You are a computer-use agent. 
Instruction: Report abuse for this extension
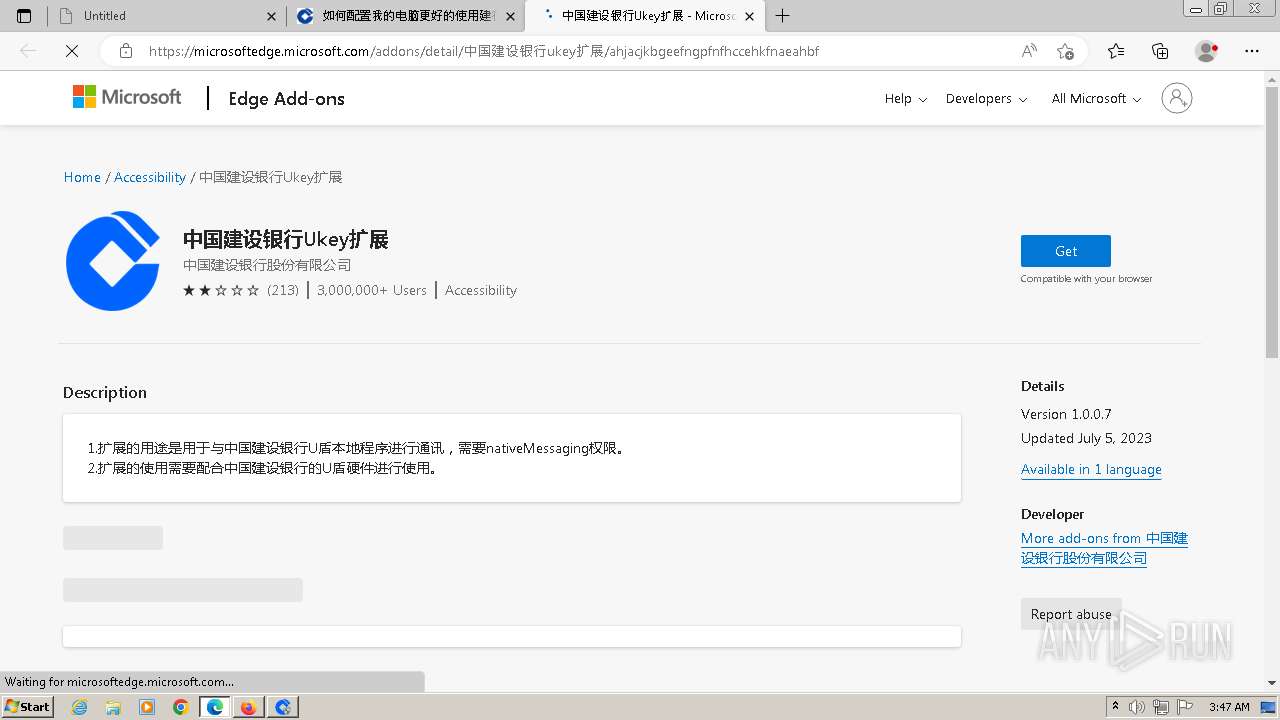[x=1071, y=614]
